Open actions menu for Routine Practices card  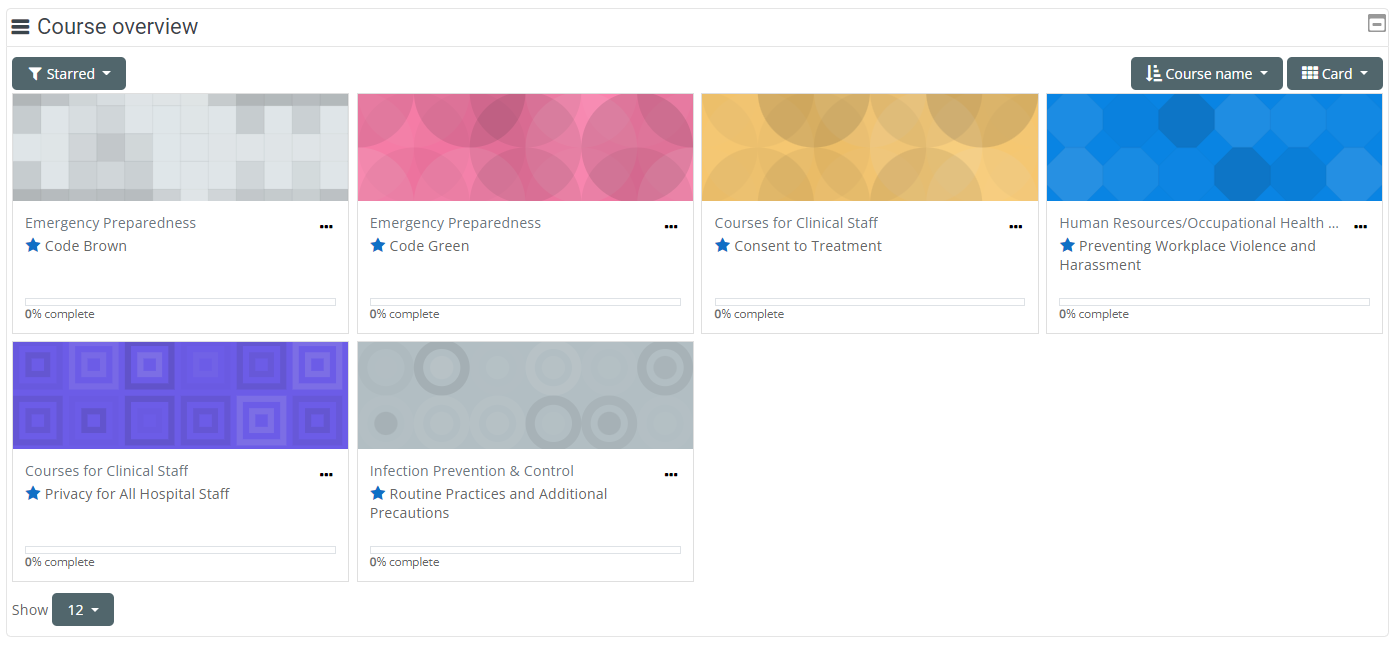click(x=671, y=475)
